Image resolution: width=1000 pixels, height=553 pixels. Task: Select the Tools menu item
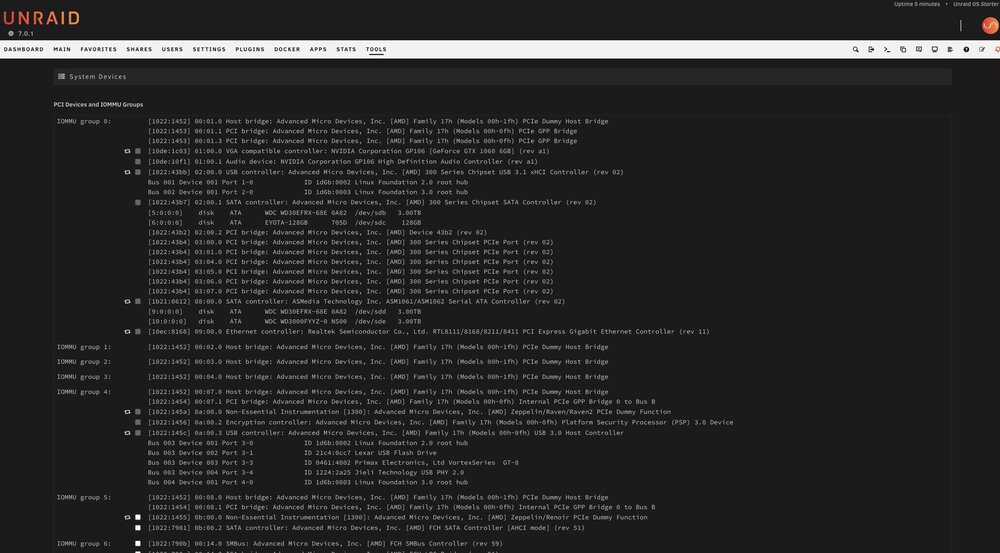[x=376, y=49]
